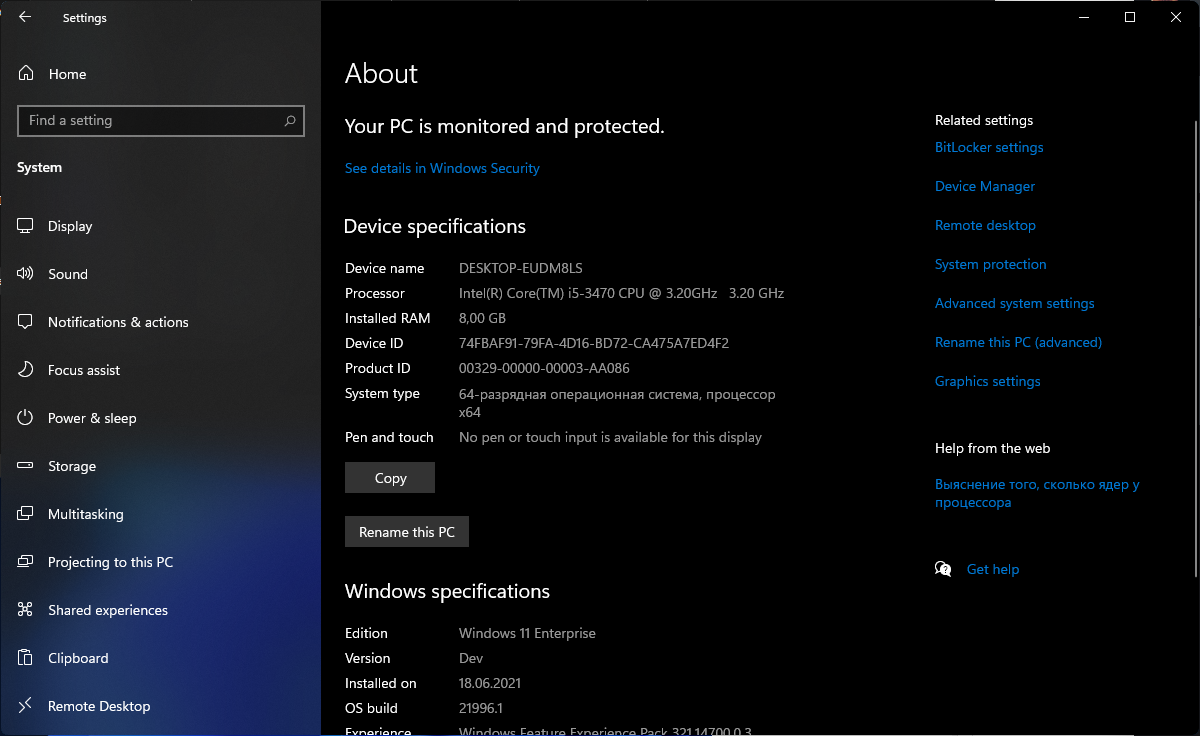Image resolution: width=1200 pixels, height=736 pixels.
Task: Click the Storage drive icon
Action: point(27,466)
